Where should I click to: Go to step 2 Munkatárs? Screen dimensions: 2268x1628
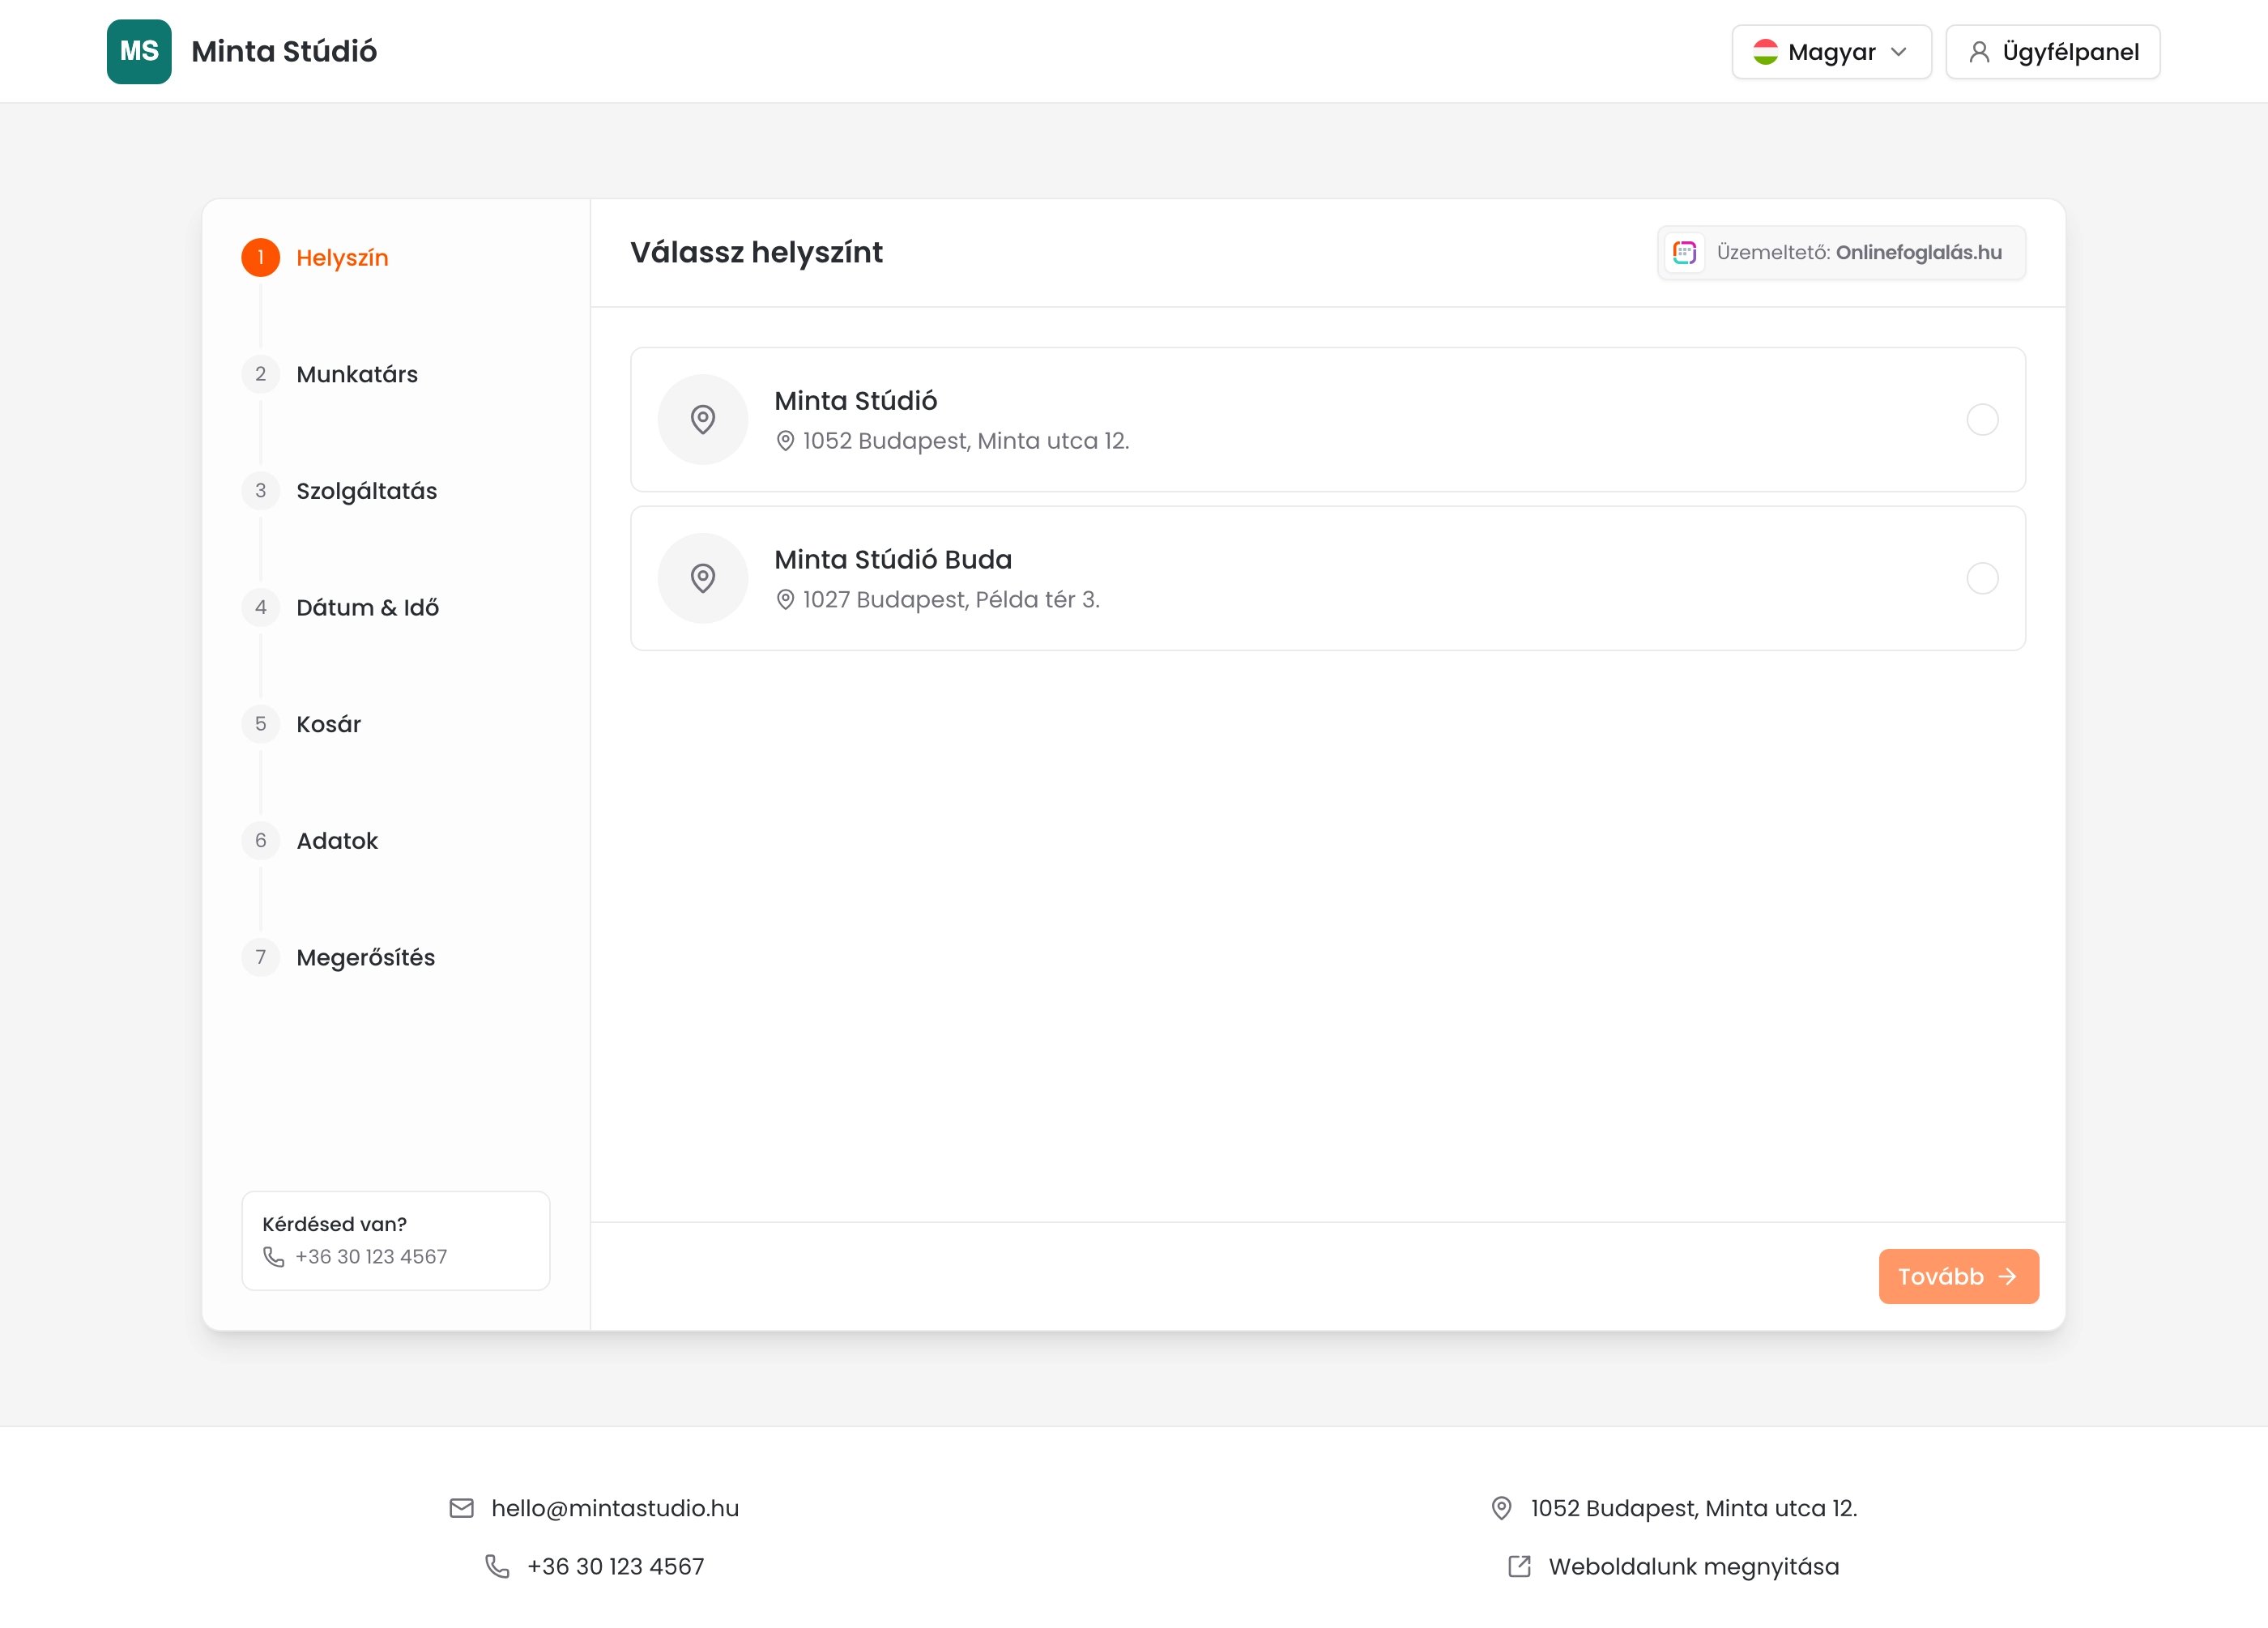[x=330, y=374]
